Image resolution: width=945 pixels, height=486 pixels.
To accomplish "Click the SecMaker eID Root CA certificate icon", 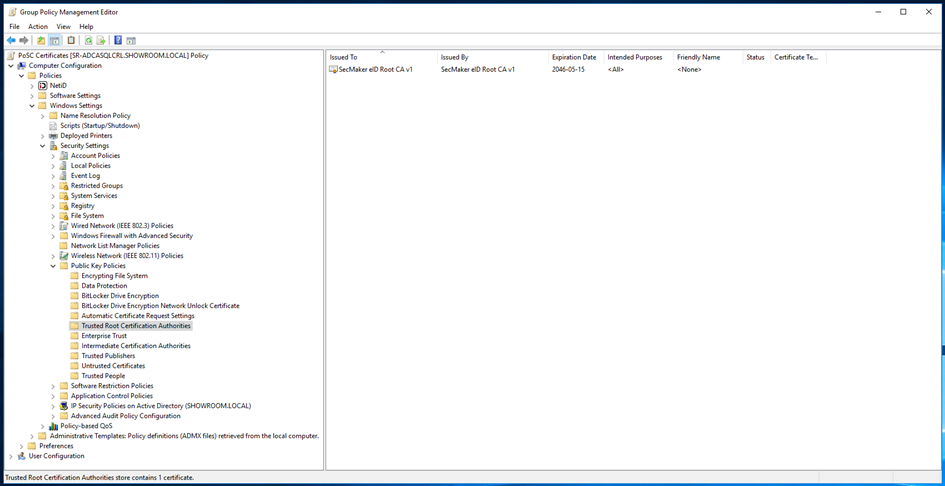I will click(x=333, y=70).
